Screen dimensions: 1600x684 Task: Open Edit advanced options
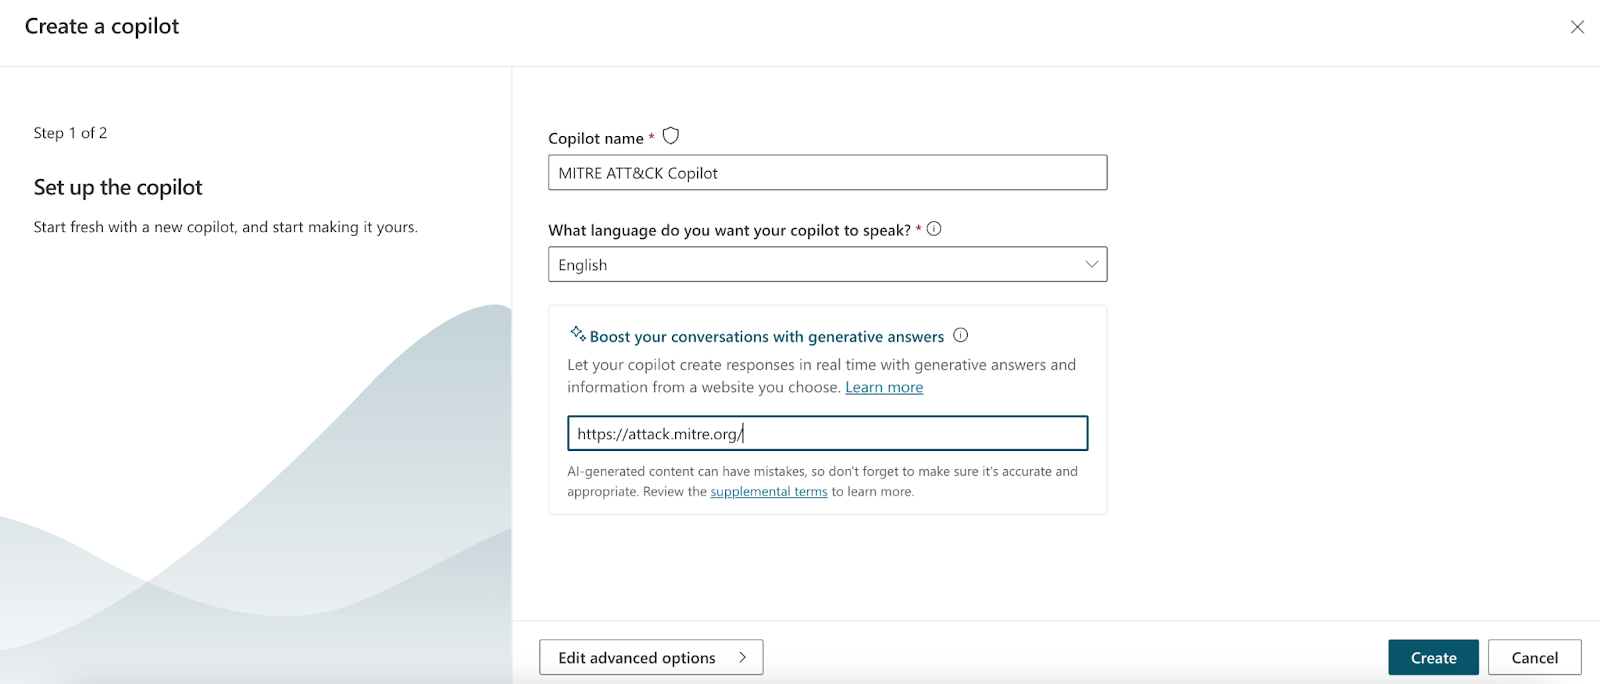click(x=651, y=657)
